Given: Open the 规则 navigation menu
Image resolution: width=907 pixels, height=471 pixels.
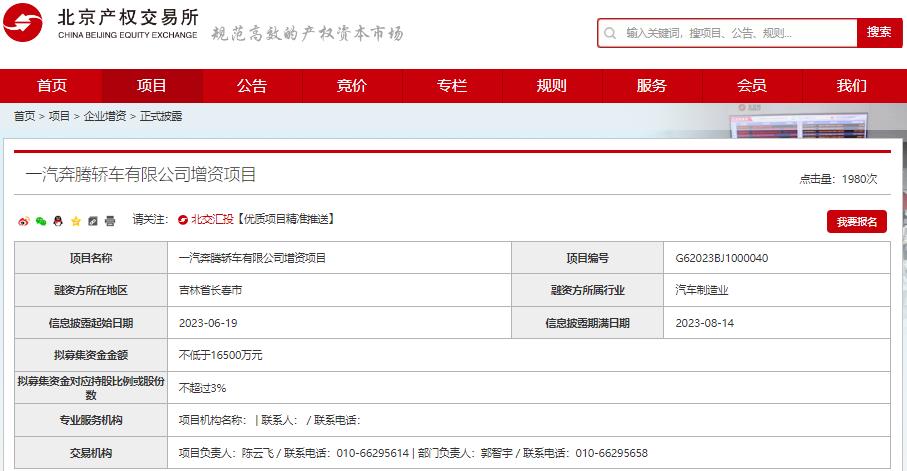Looking at the screenshot, I should click(x=552, y=86).
